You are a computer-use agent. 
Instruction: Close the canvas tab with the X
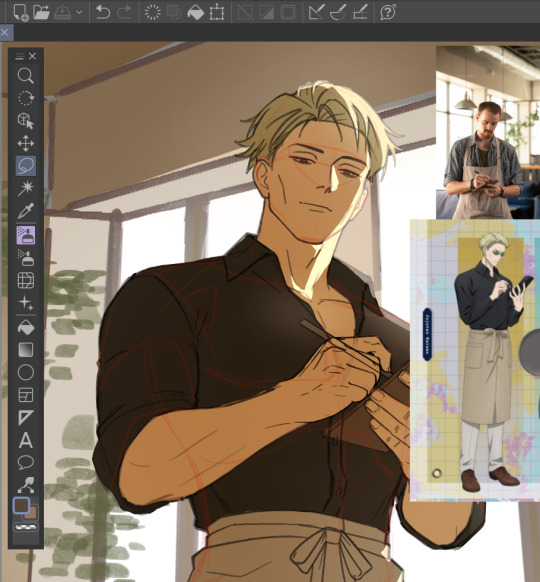tap(4, 33)
